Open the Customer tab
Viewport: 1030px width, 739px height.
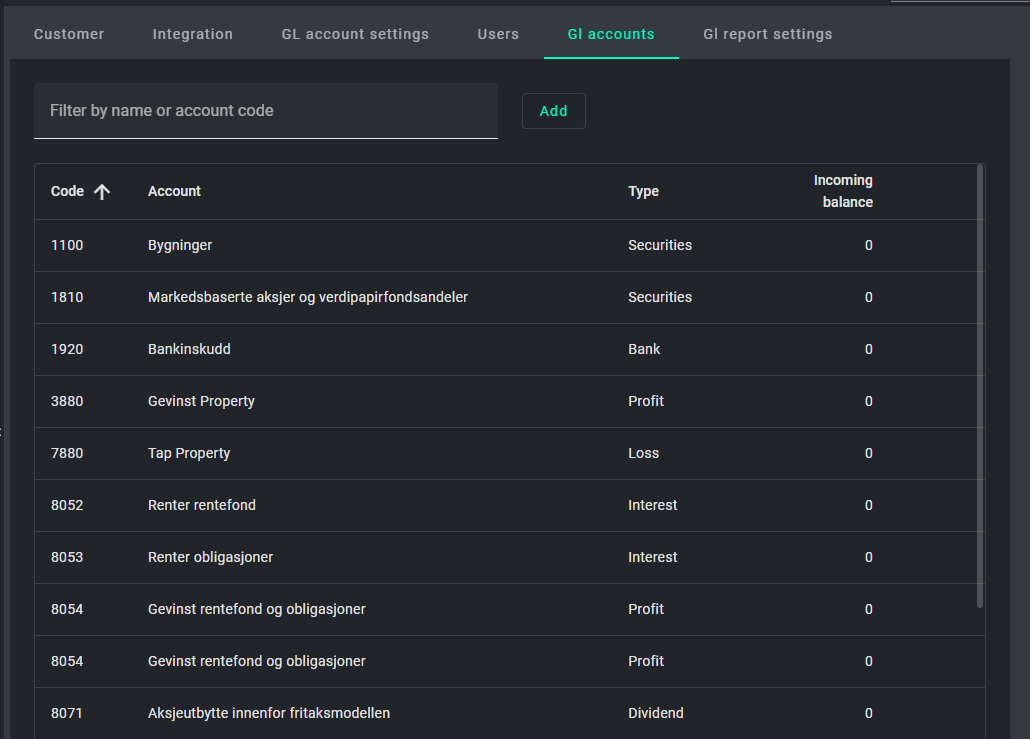[x=69, y=34]
